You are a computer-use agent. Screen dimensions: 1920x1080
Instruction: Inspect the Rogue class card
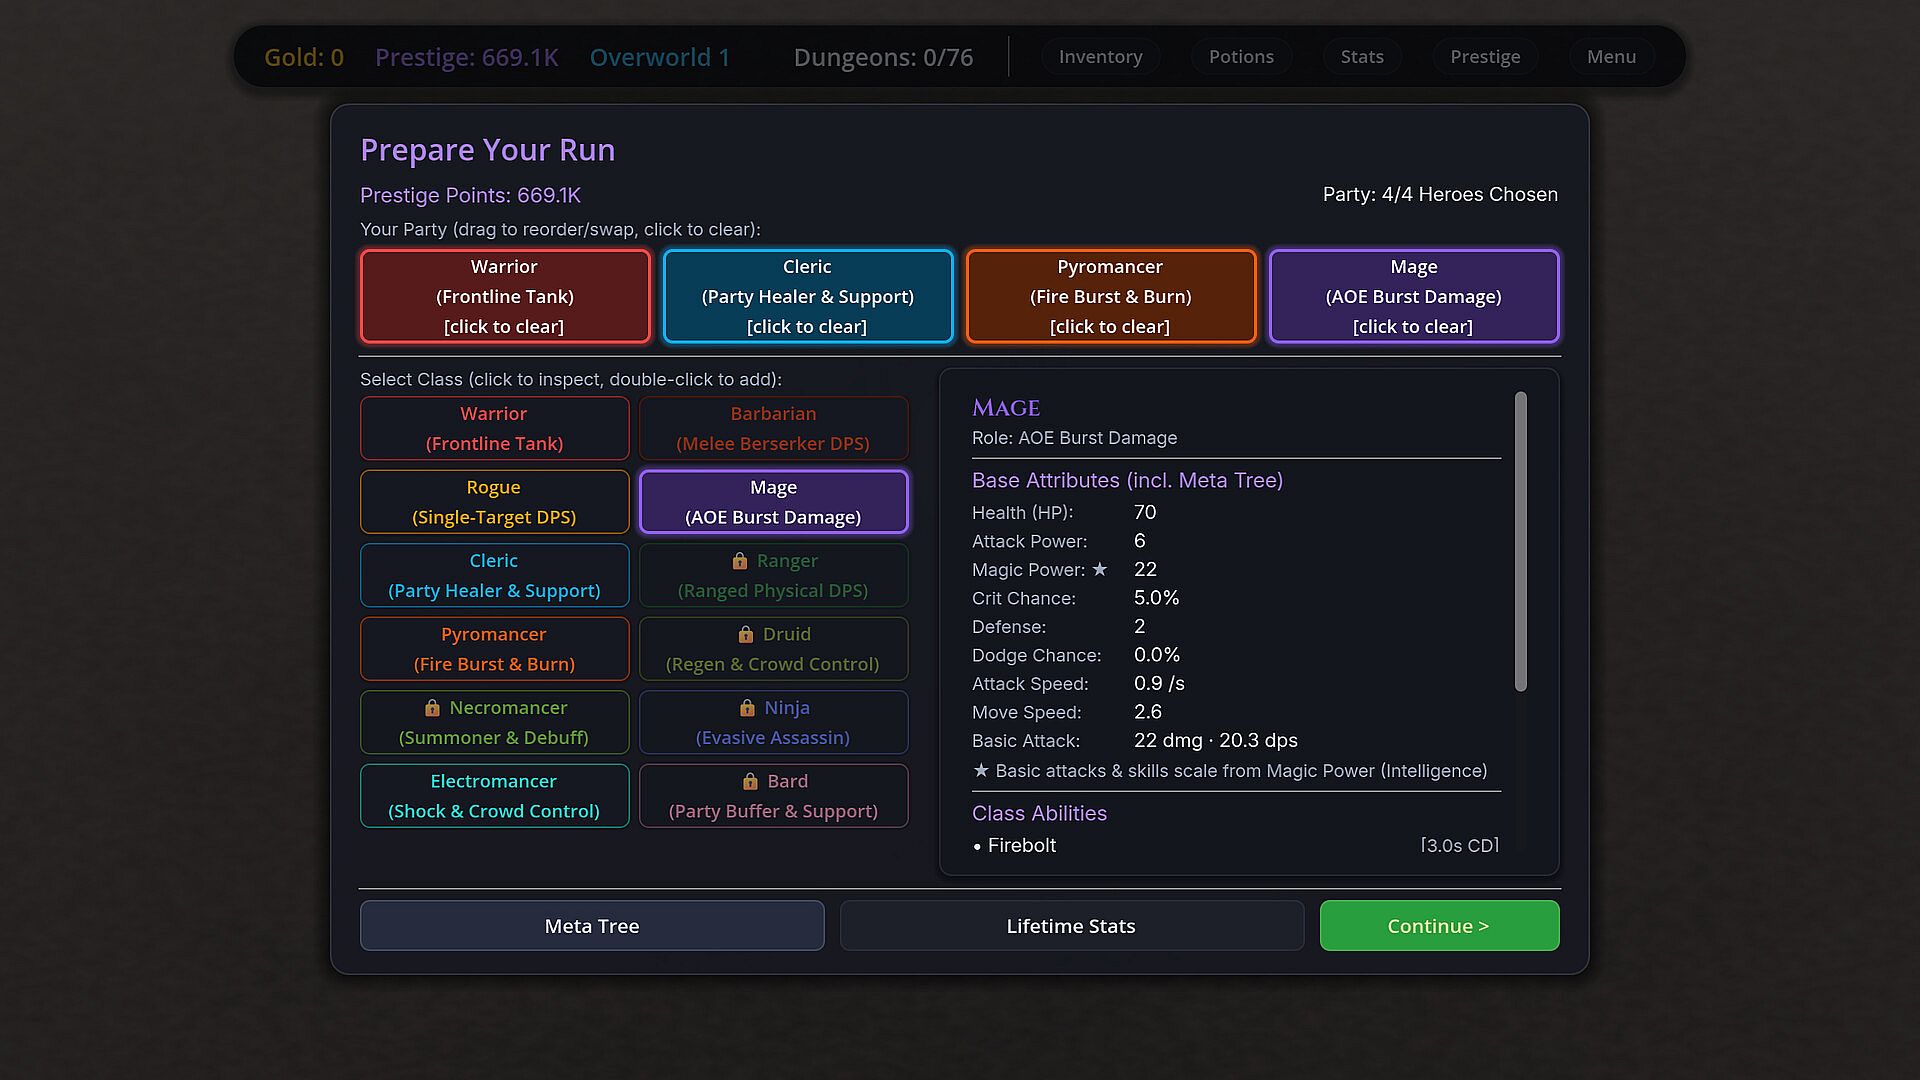click(494, 502)
